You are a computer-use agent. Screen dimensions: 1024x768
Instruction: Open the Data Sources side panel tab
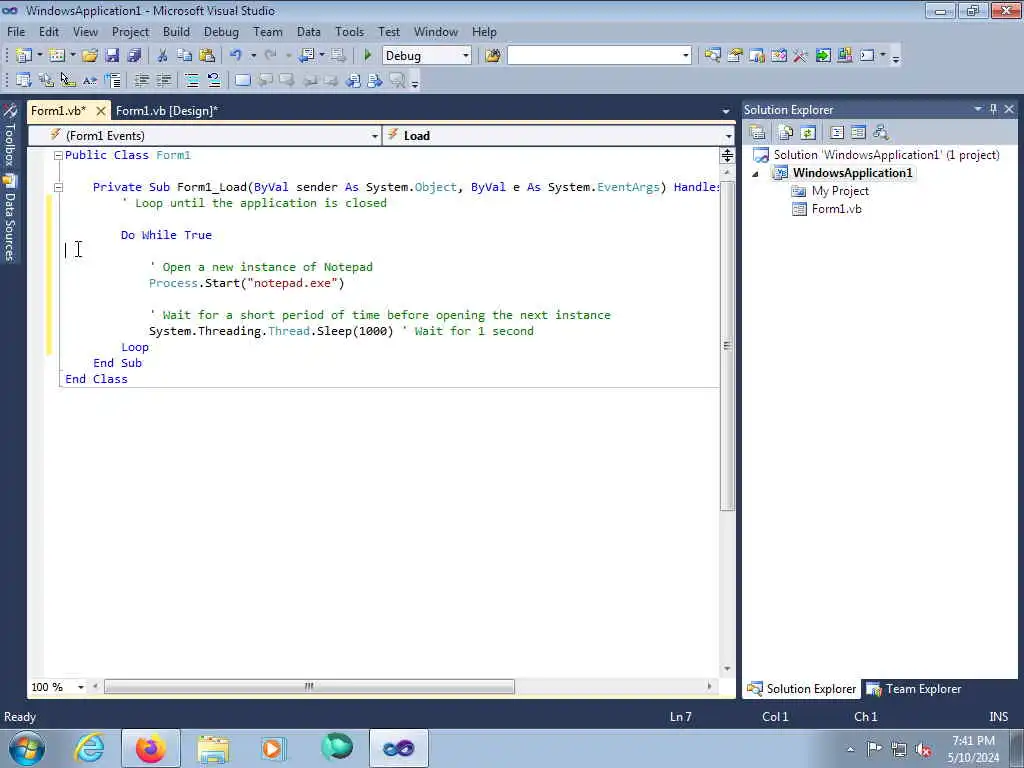[x=9, y=219]
